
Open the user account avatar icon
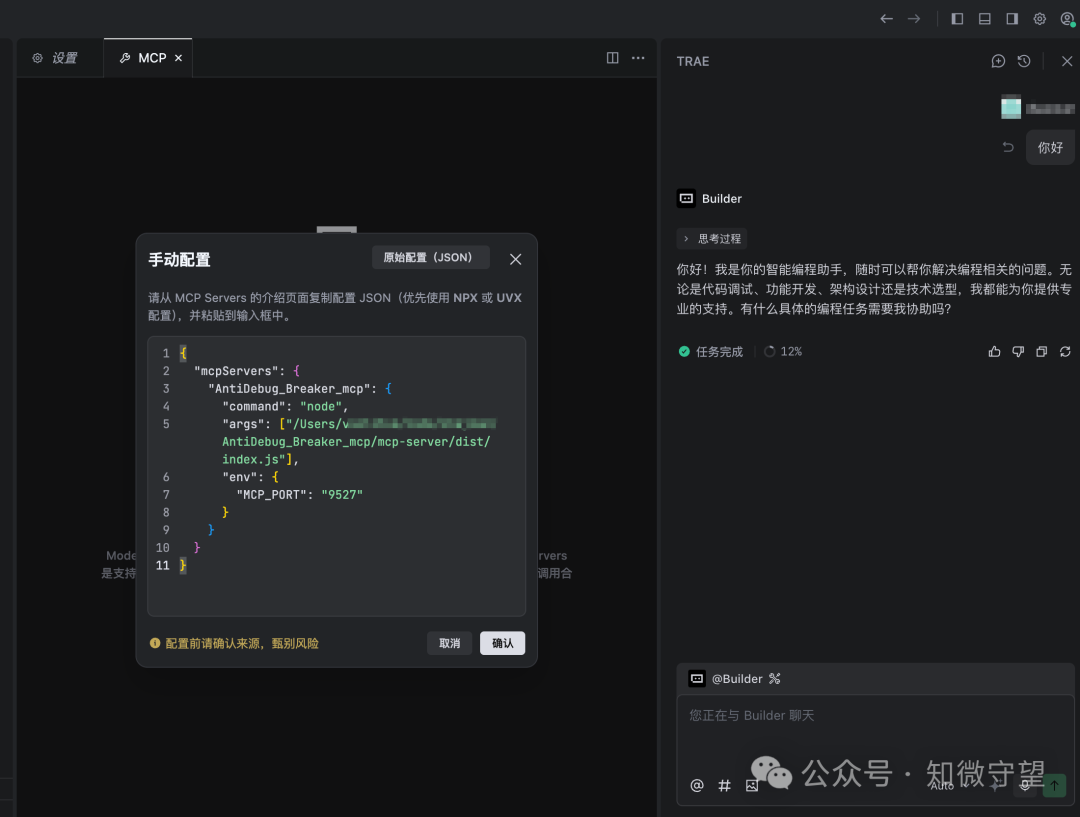(1067, 19)
